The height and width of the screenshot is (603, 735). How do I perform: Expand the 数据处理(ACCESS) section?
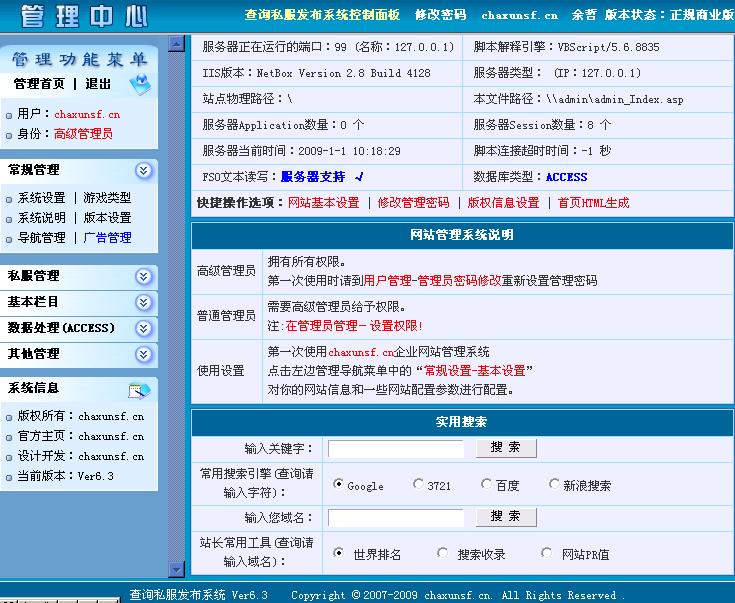pos(144,328)
